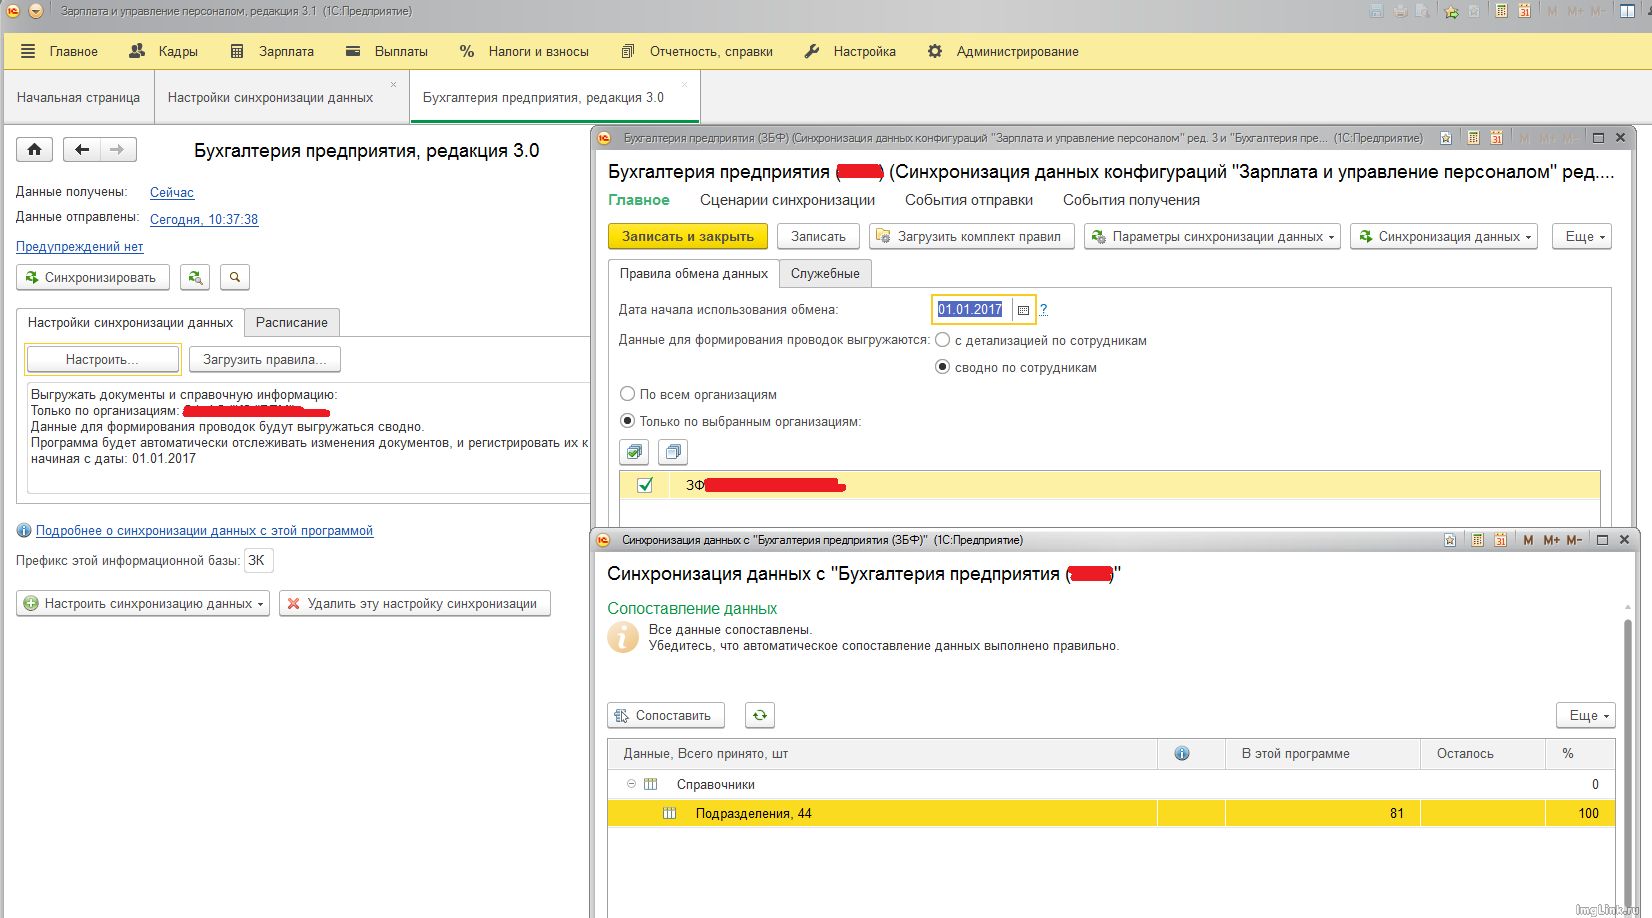1652x918 pixels.
Task: Open 'Параметры синхронизации данных' dropdown
Action: pos(1212,236)
